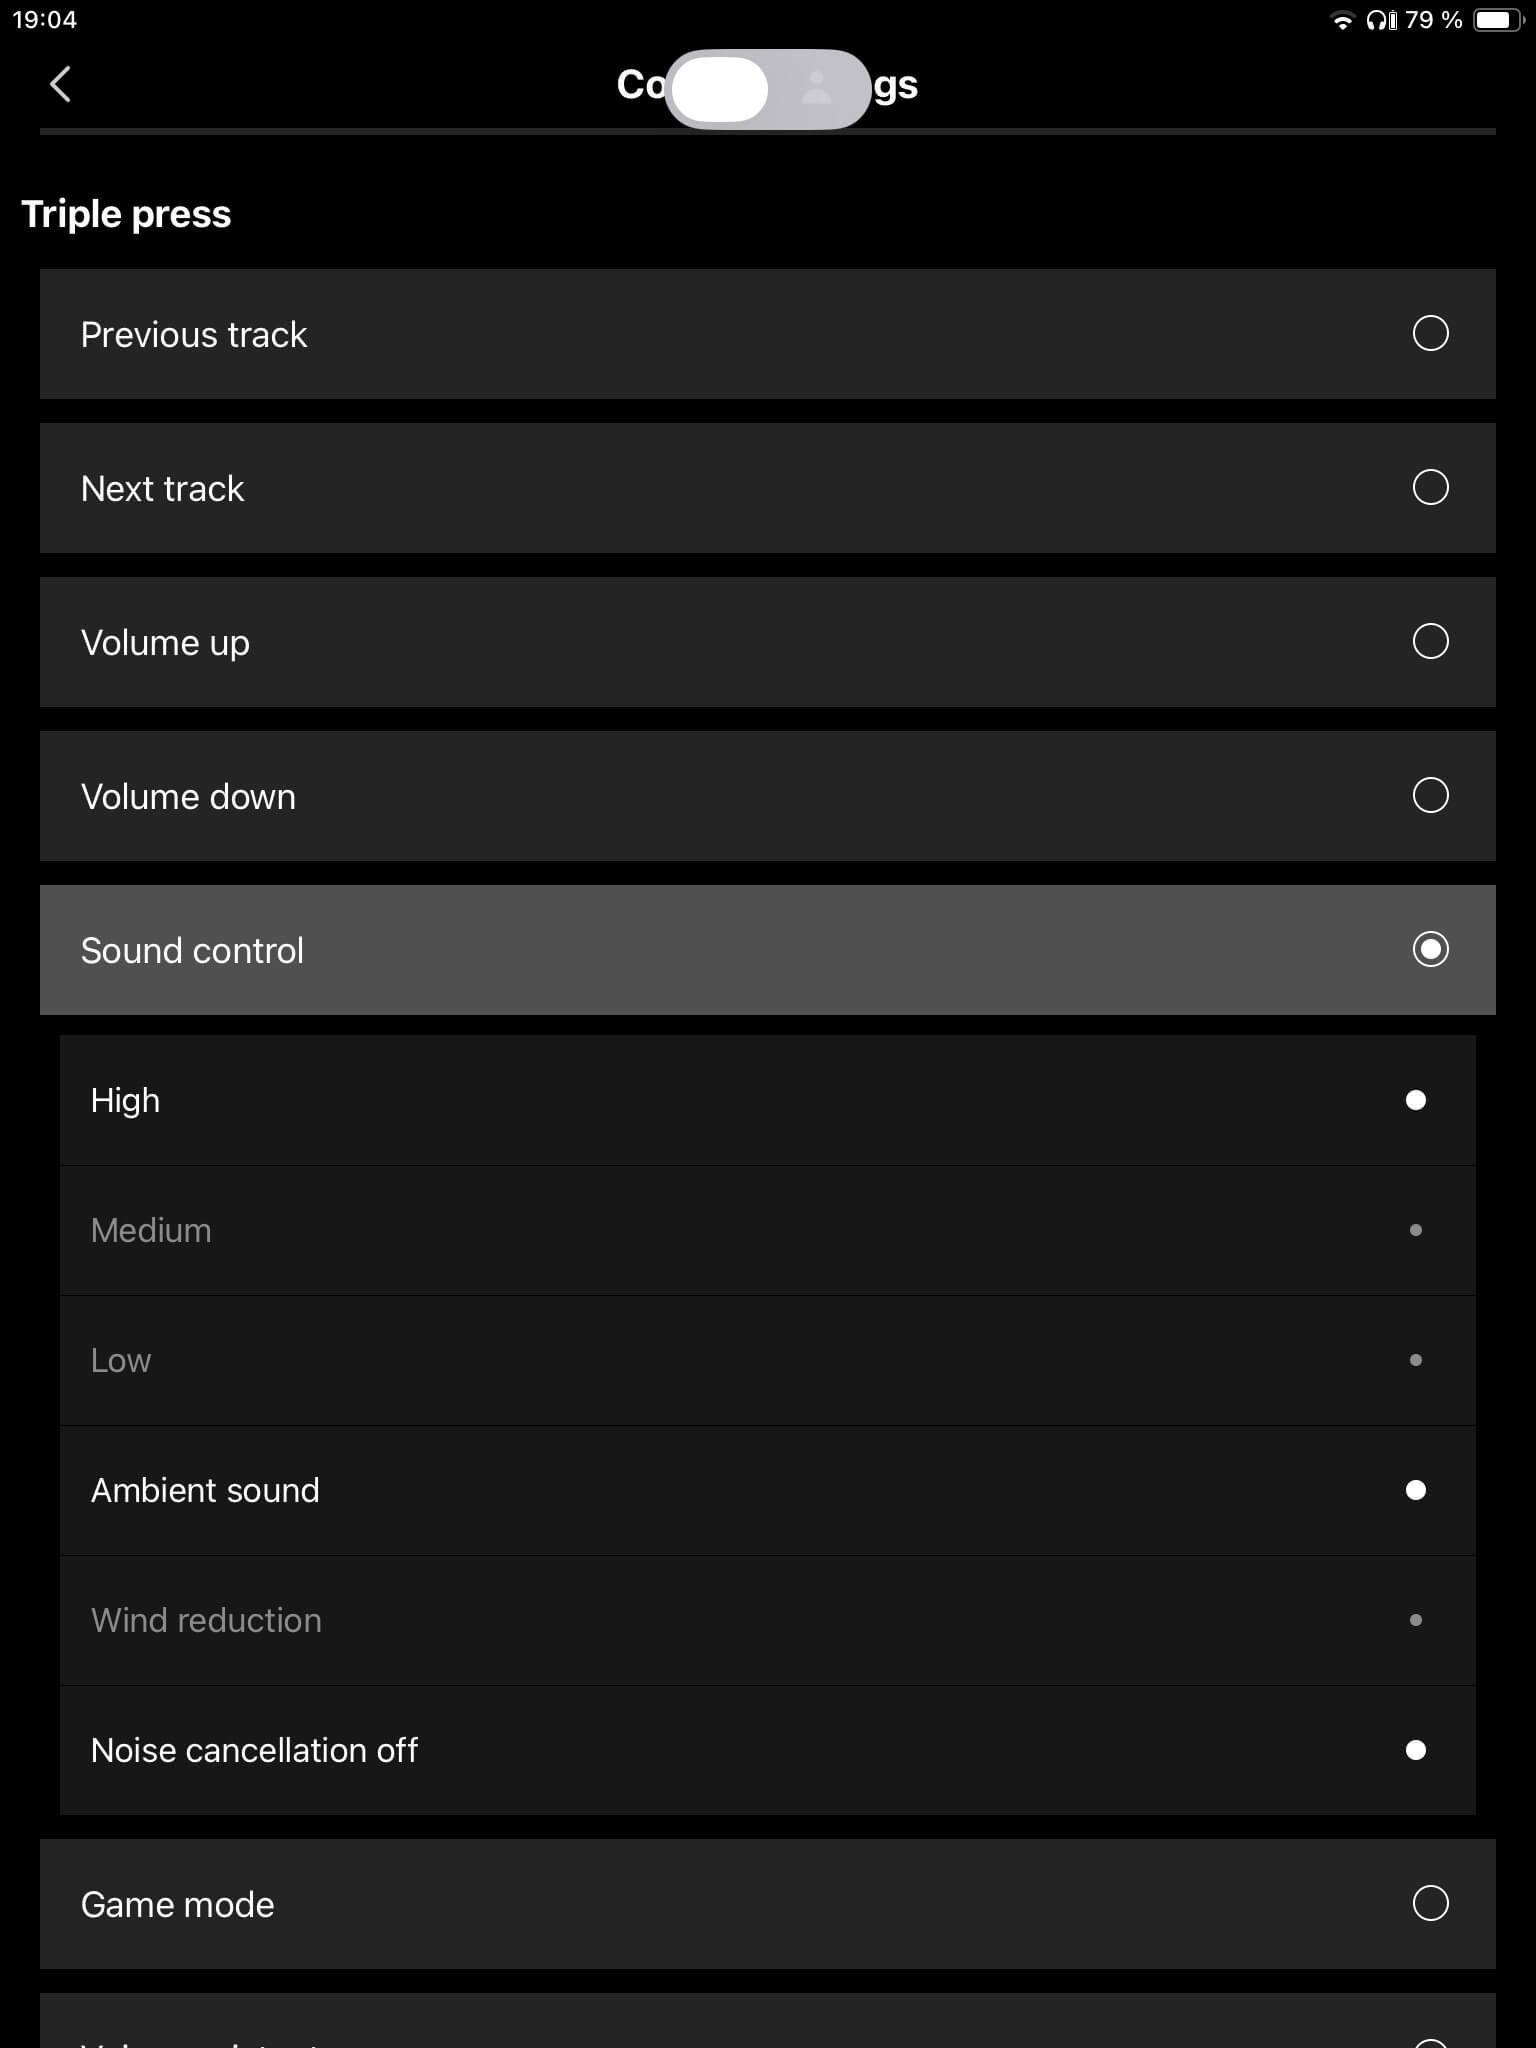Select the Previous track radio button
This screenshot has width=1536, height=2048.
point(1430,333)
